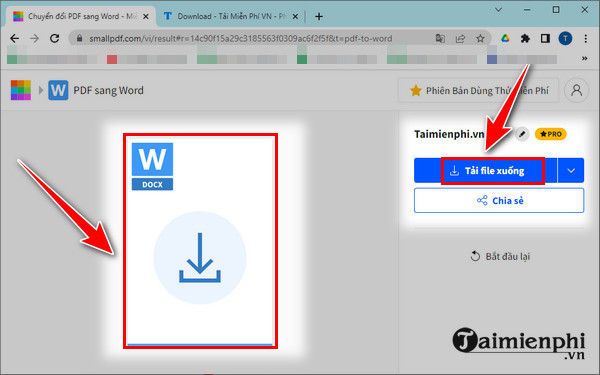This screenshot has width=600, height=375.
Task: Click the share page icon in address bar
Action: coord(460,38)
